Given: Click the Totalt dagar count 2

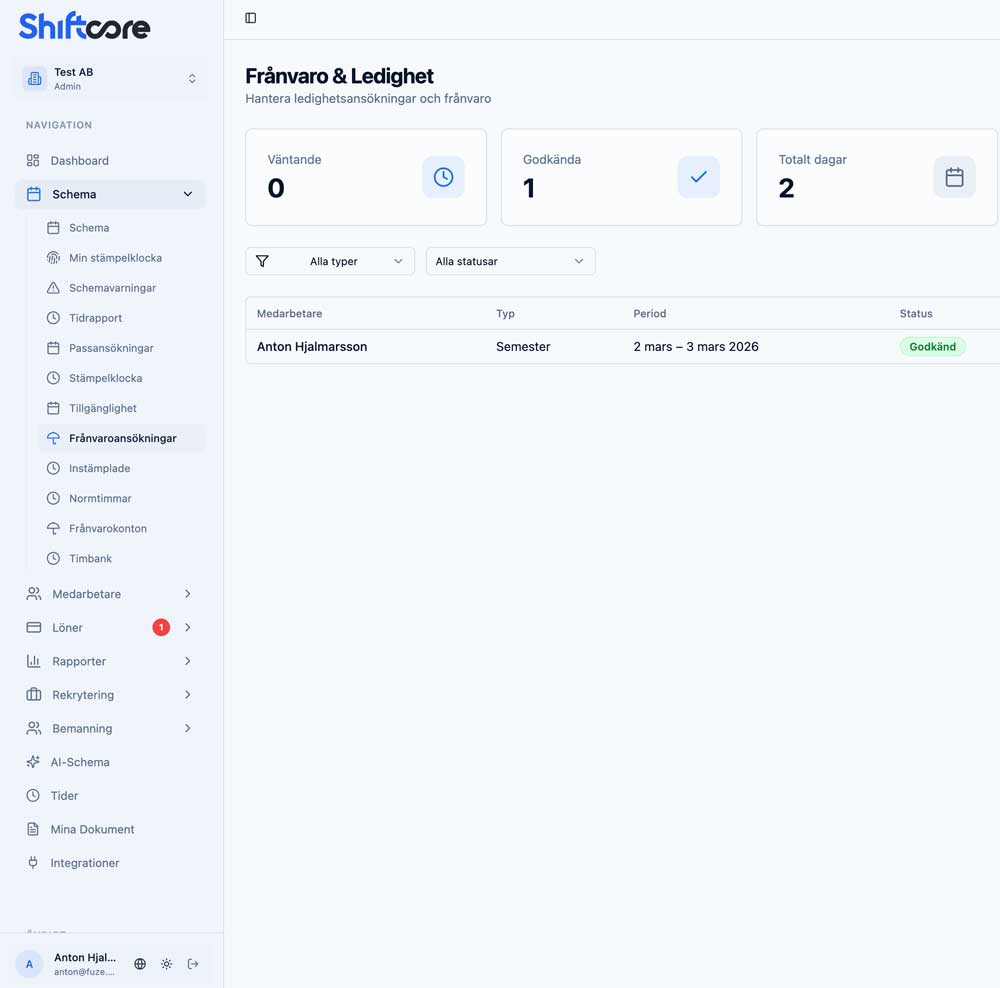Looking at the screenshot, I should coord(786,188).
